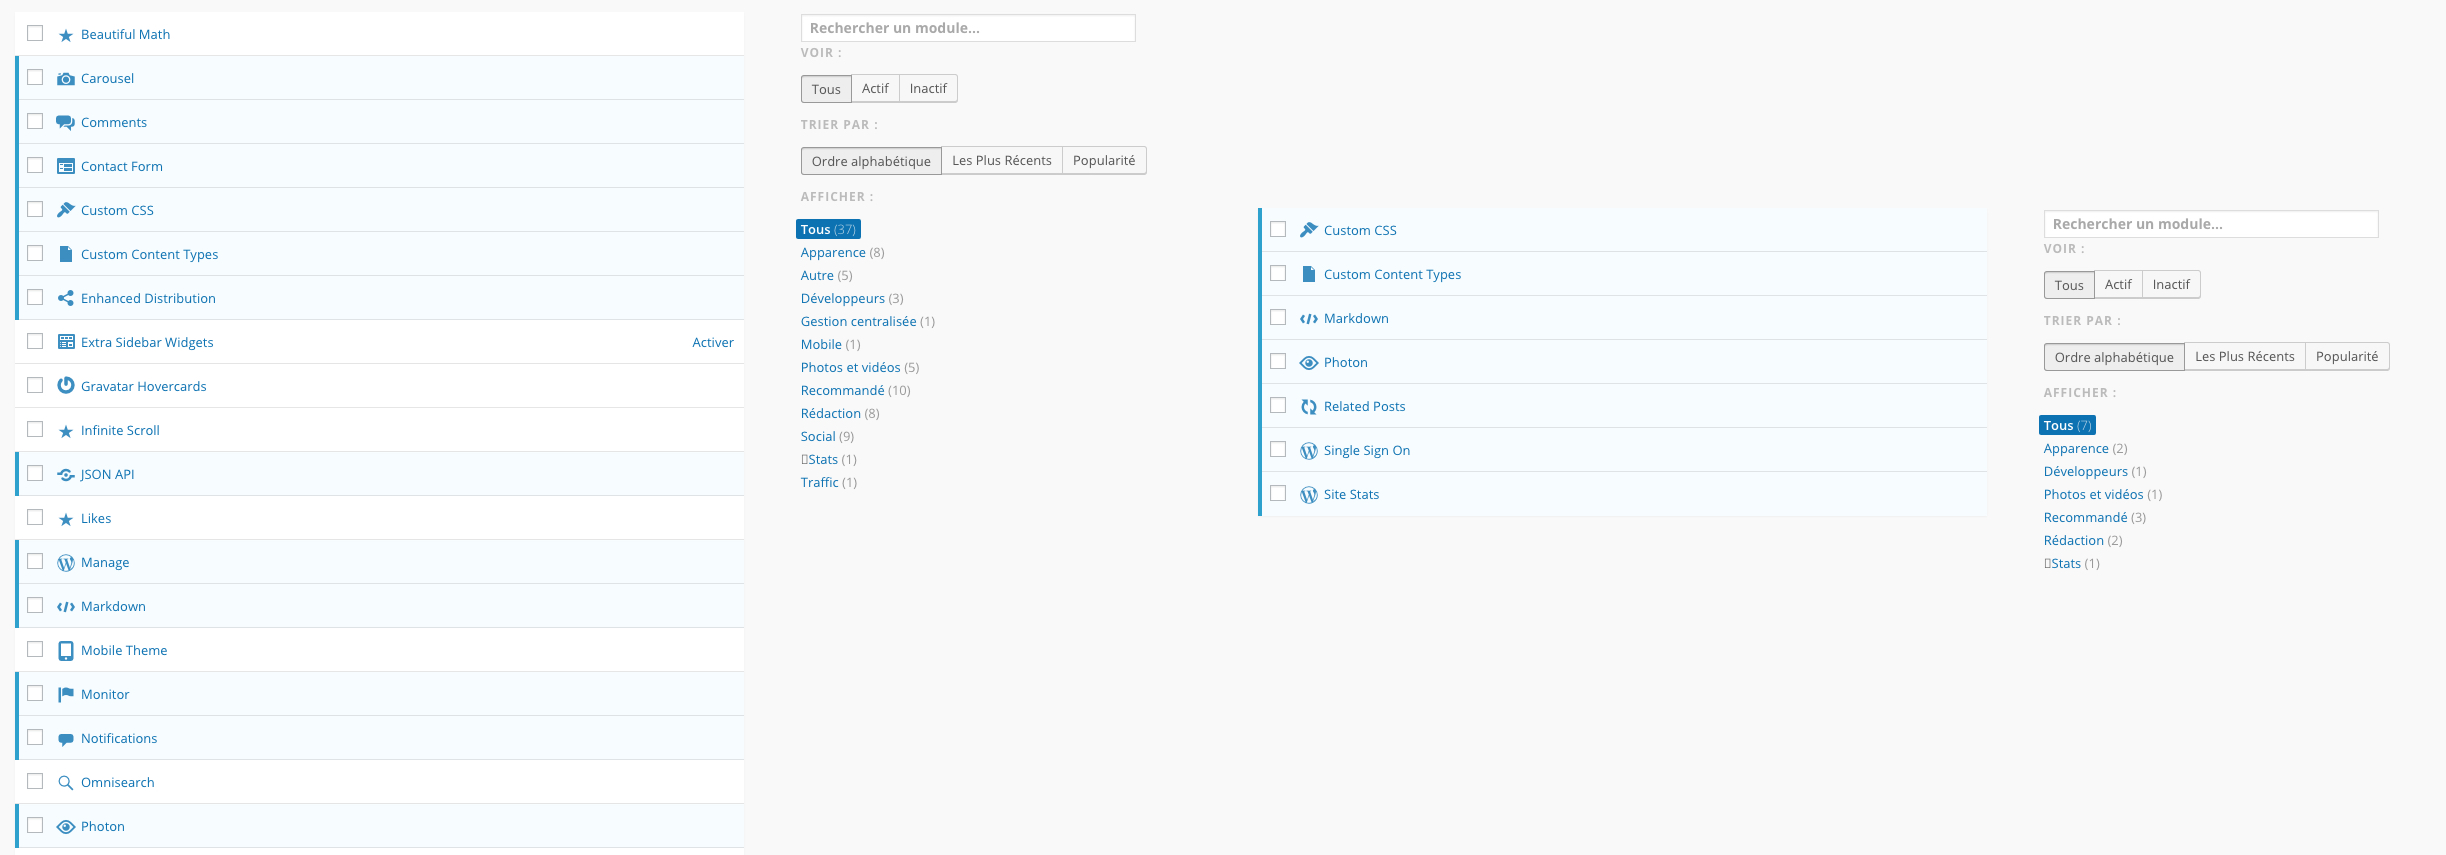Click the eye icon for Photon in the short list
The width and height of the screenshot is (2446, 855).
coord(1309,363)
